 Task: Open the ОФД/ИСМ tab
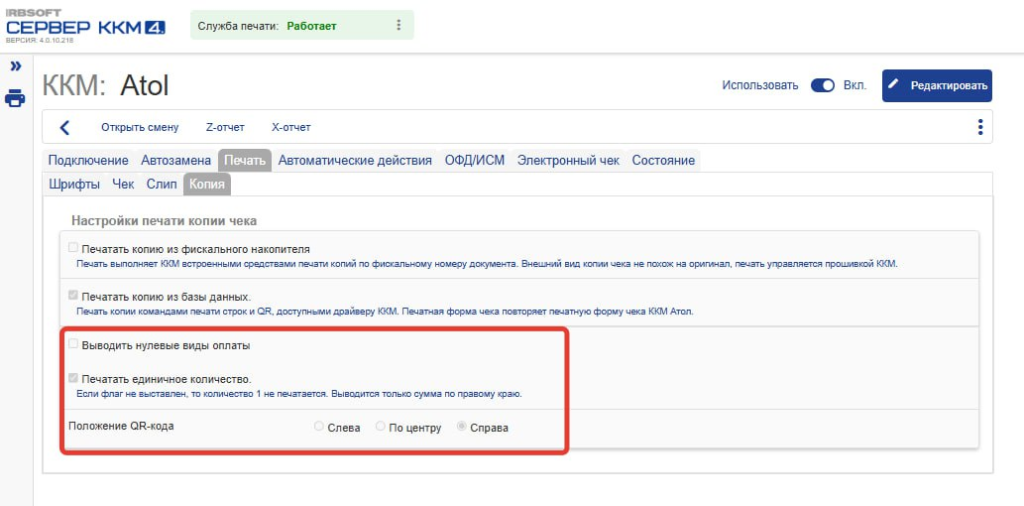pyautogui.click(x=475, y=161)
